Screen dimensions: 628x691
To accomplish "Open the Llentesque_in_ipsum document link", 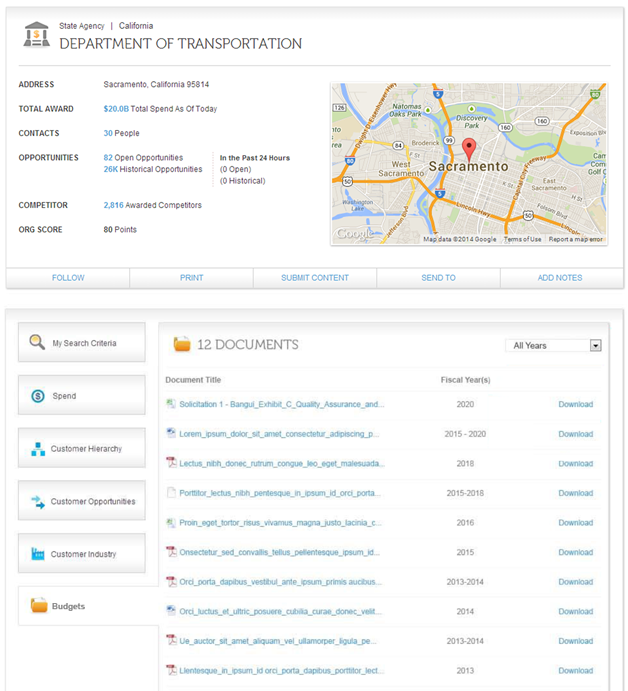I will (282, 670).
